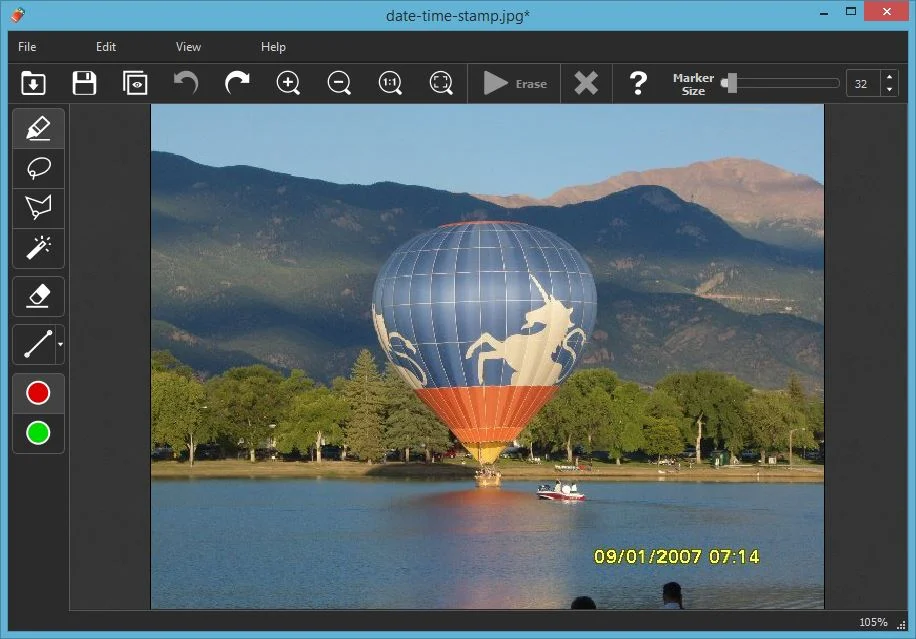This screenshot has height=639, width=916.
Task: Select the Eraser tool in sidebar
Action: click(38, 296)
